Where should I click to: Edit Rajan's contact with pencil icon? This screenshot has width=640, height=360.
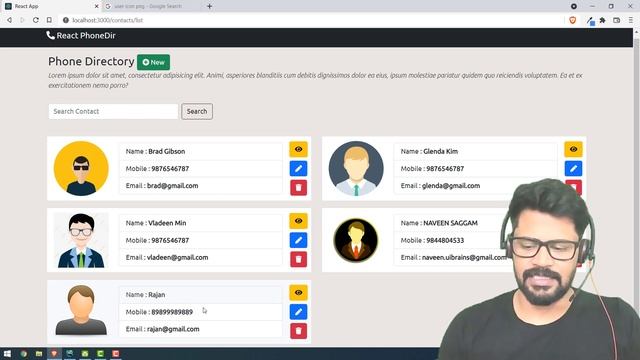point(298,312)
